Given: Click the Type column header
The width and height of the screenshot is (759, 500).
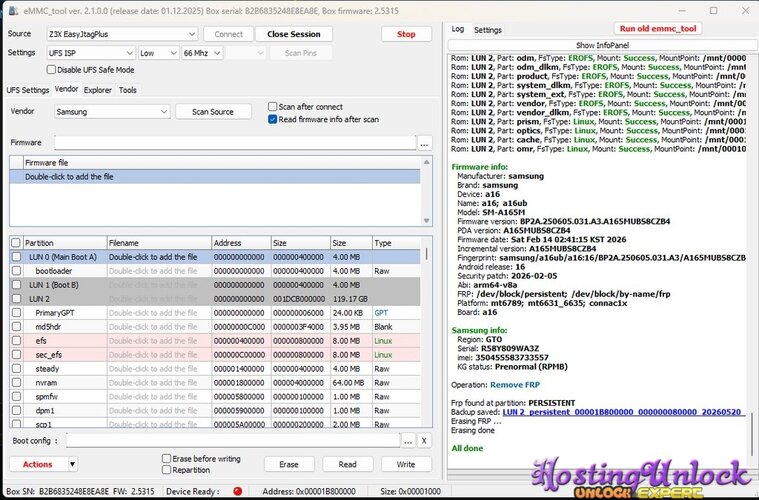Looking at the screenshot, I should tap(396, 243).
